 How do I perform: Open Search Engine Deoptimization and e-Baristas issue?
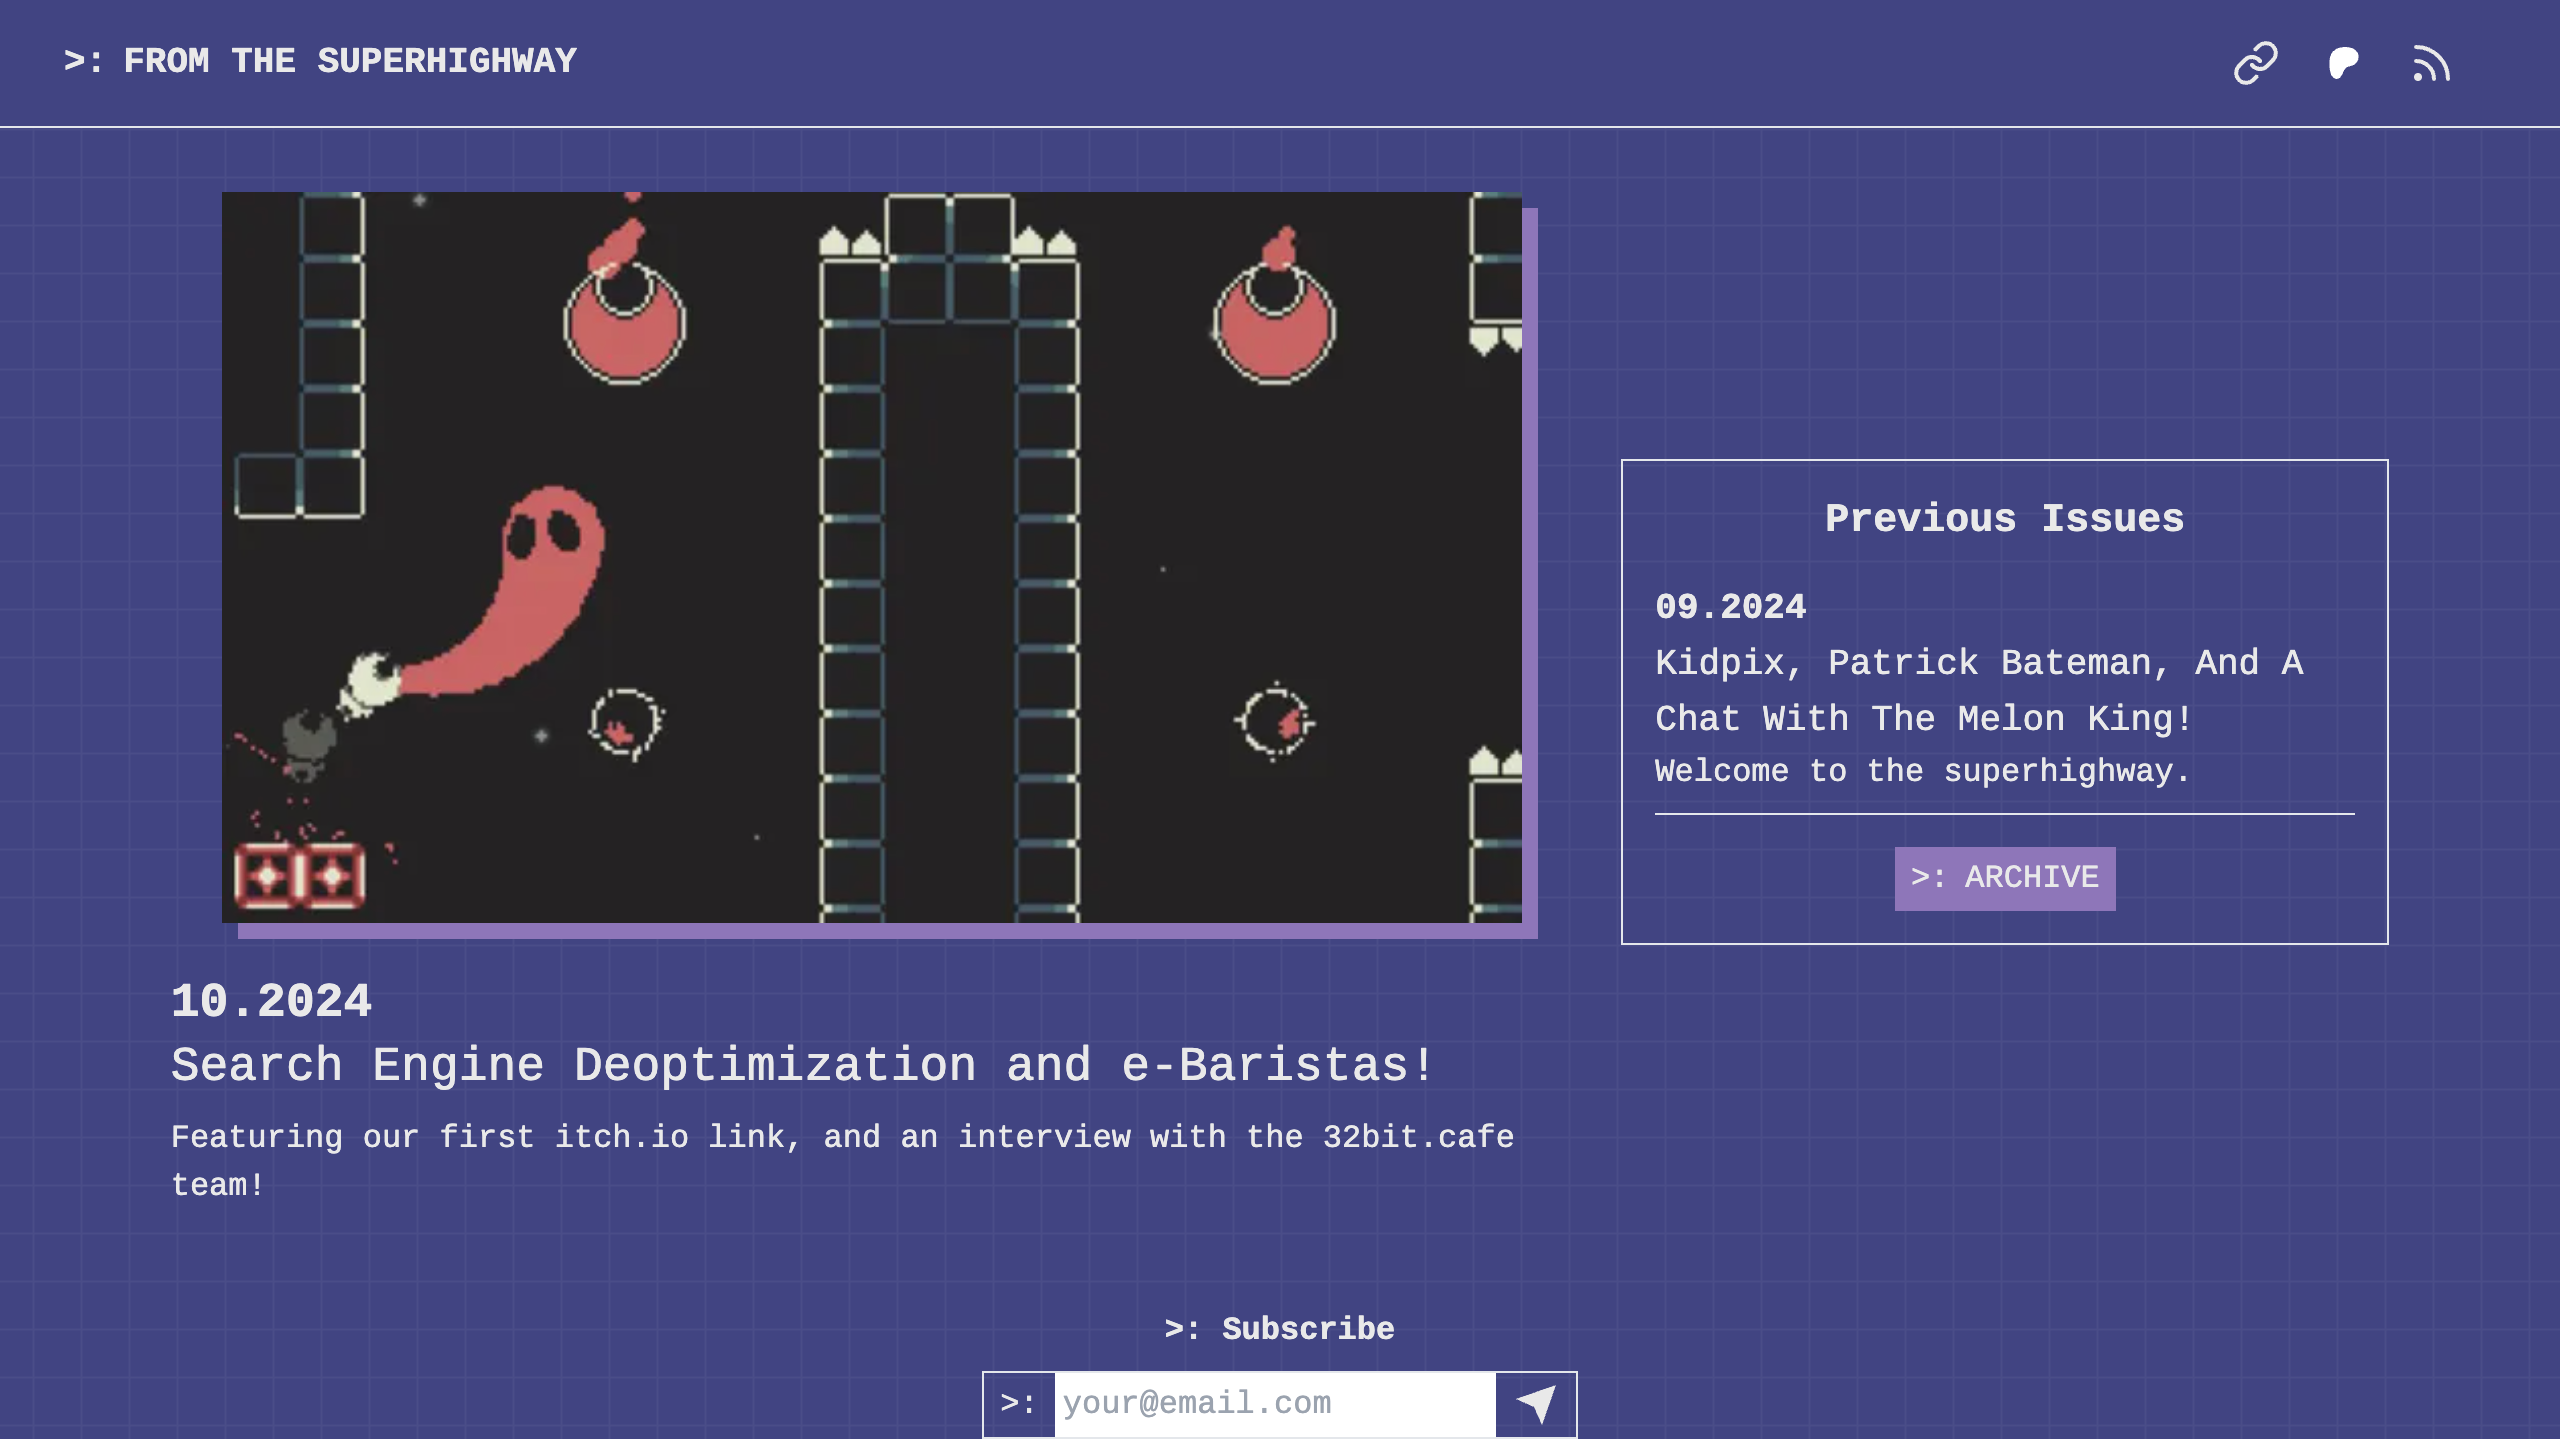point(803,1065)
